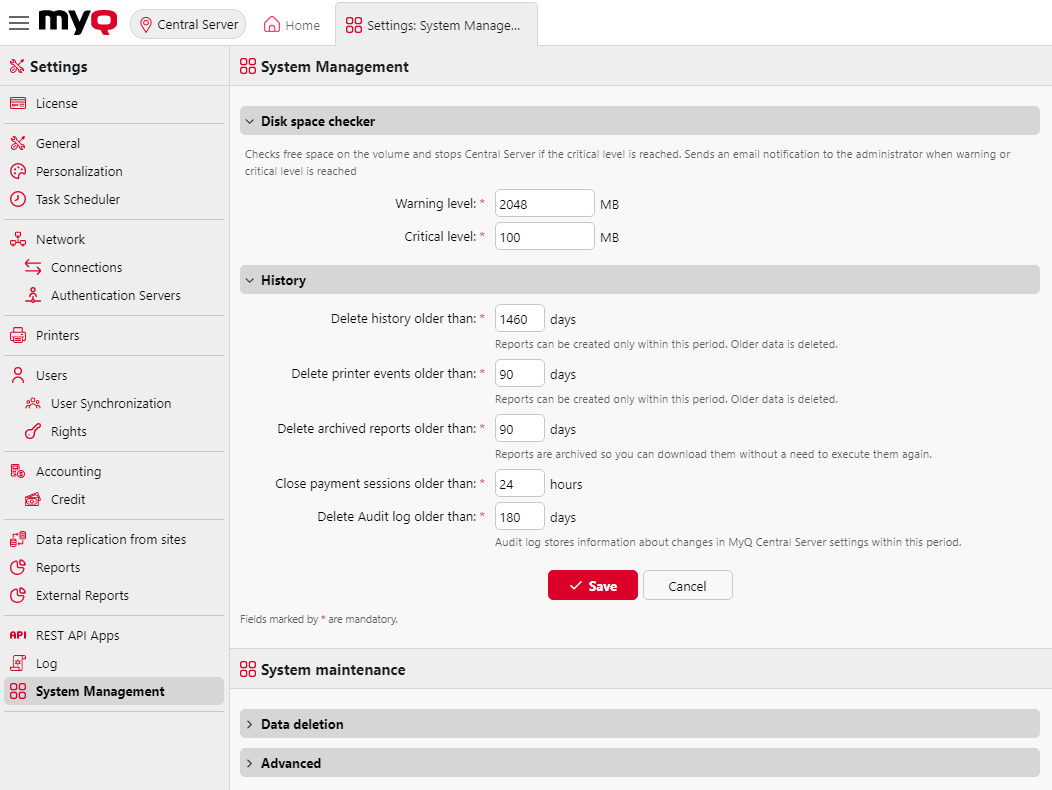Select the Settings: System Management tab
The image size is (1052, 790).
(x=437, y=24)
